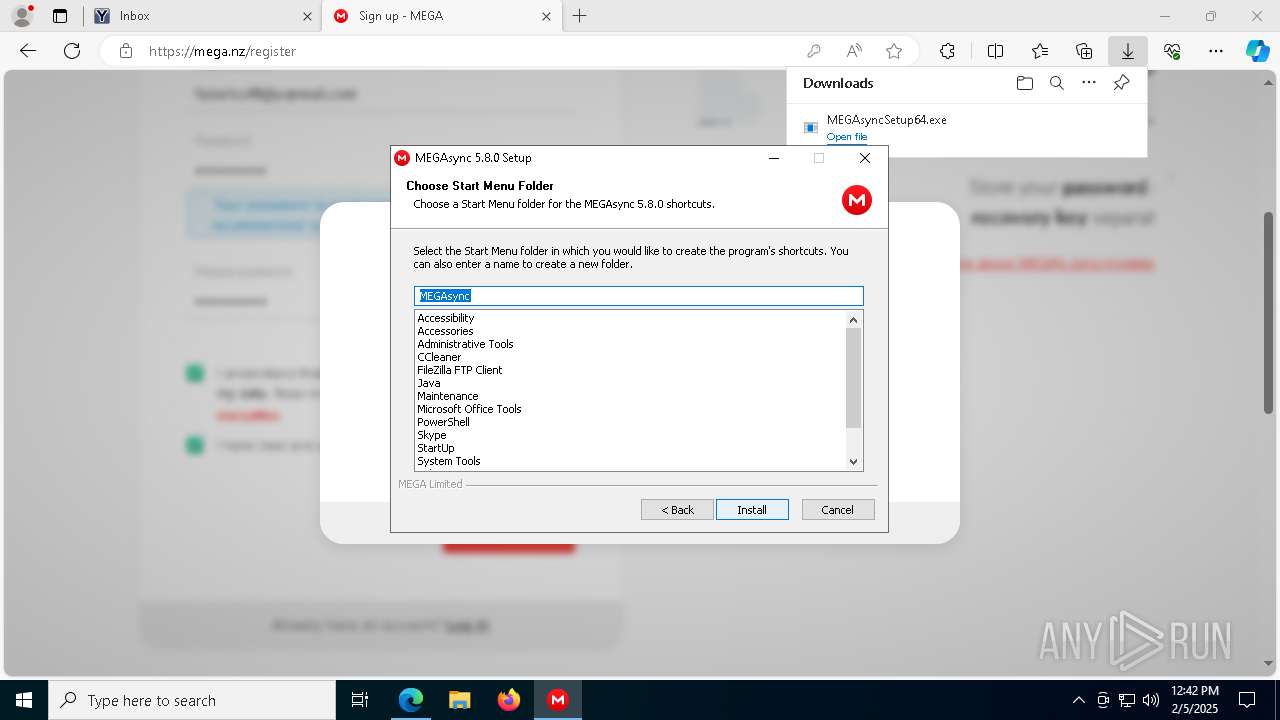Open Browser essentials icon
The image size is (1280, 720).
point(1172,51)
